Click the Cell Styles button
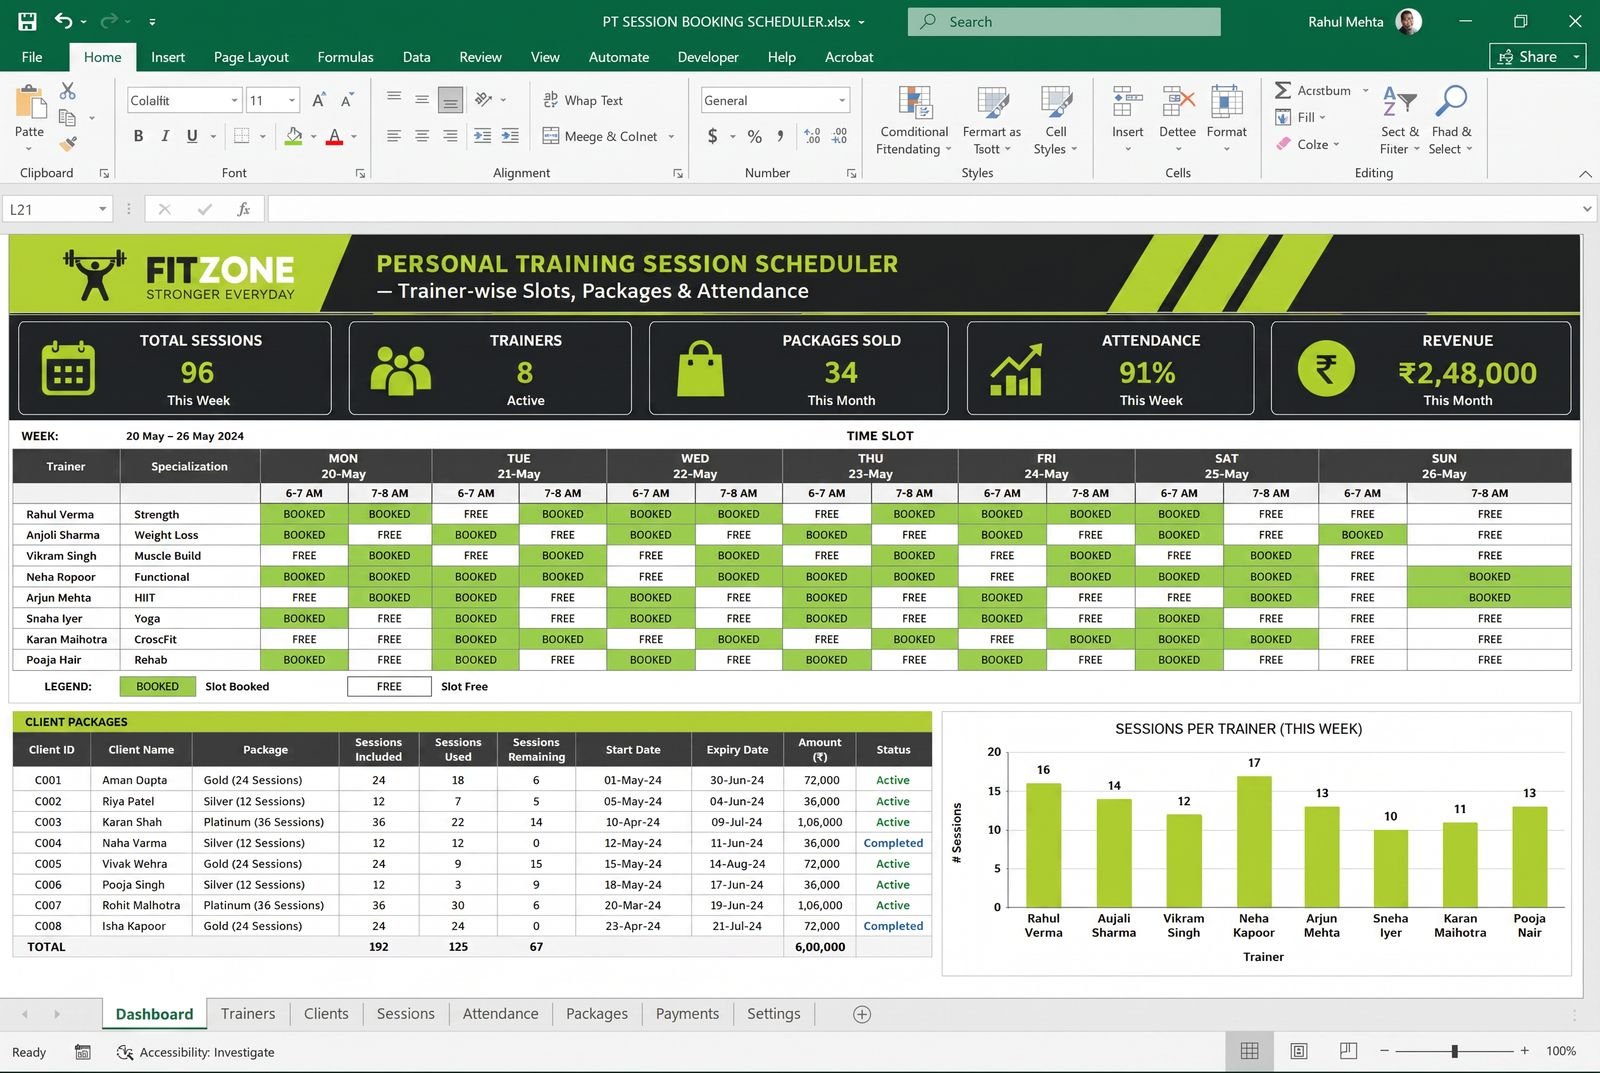Image resolution: width=1600 pixels, height=1073 pixels. point(1056,121)
